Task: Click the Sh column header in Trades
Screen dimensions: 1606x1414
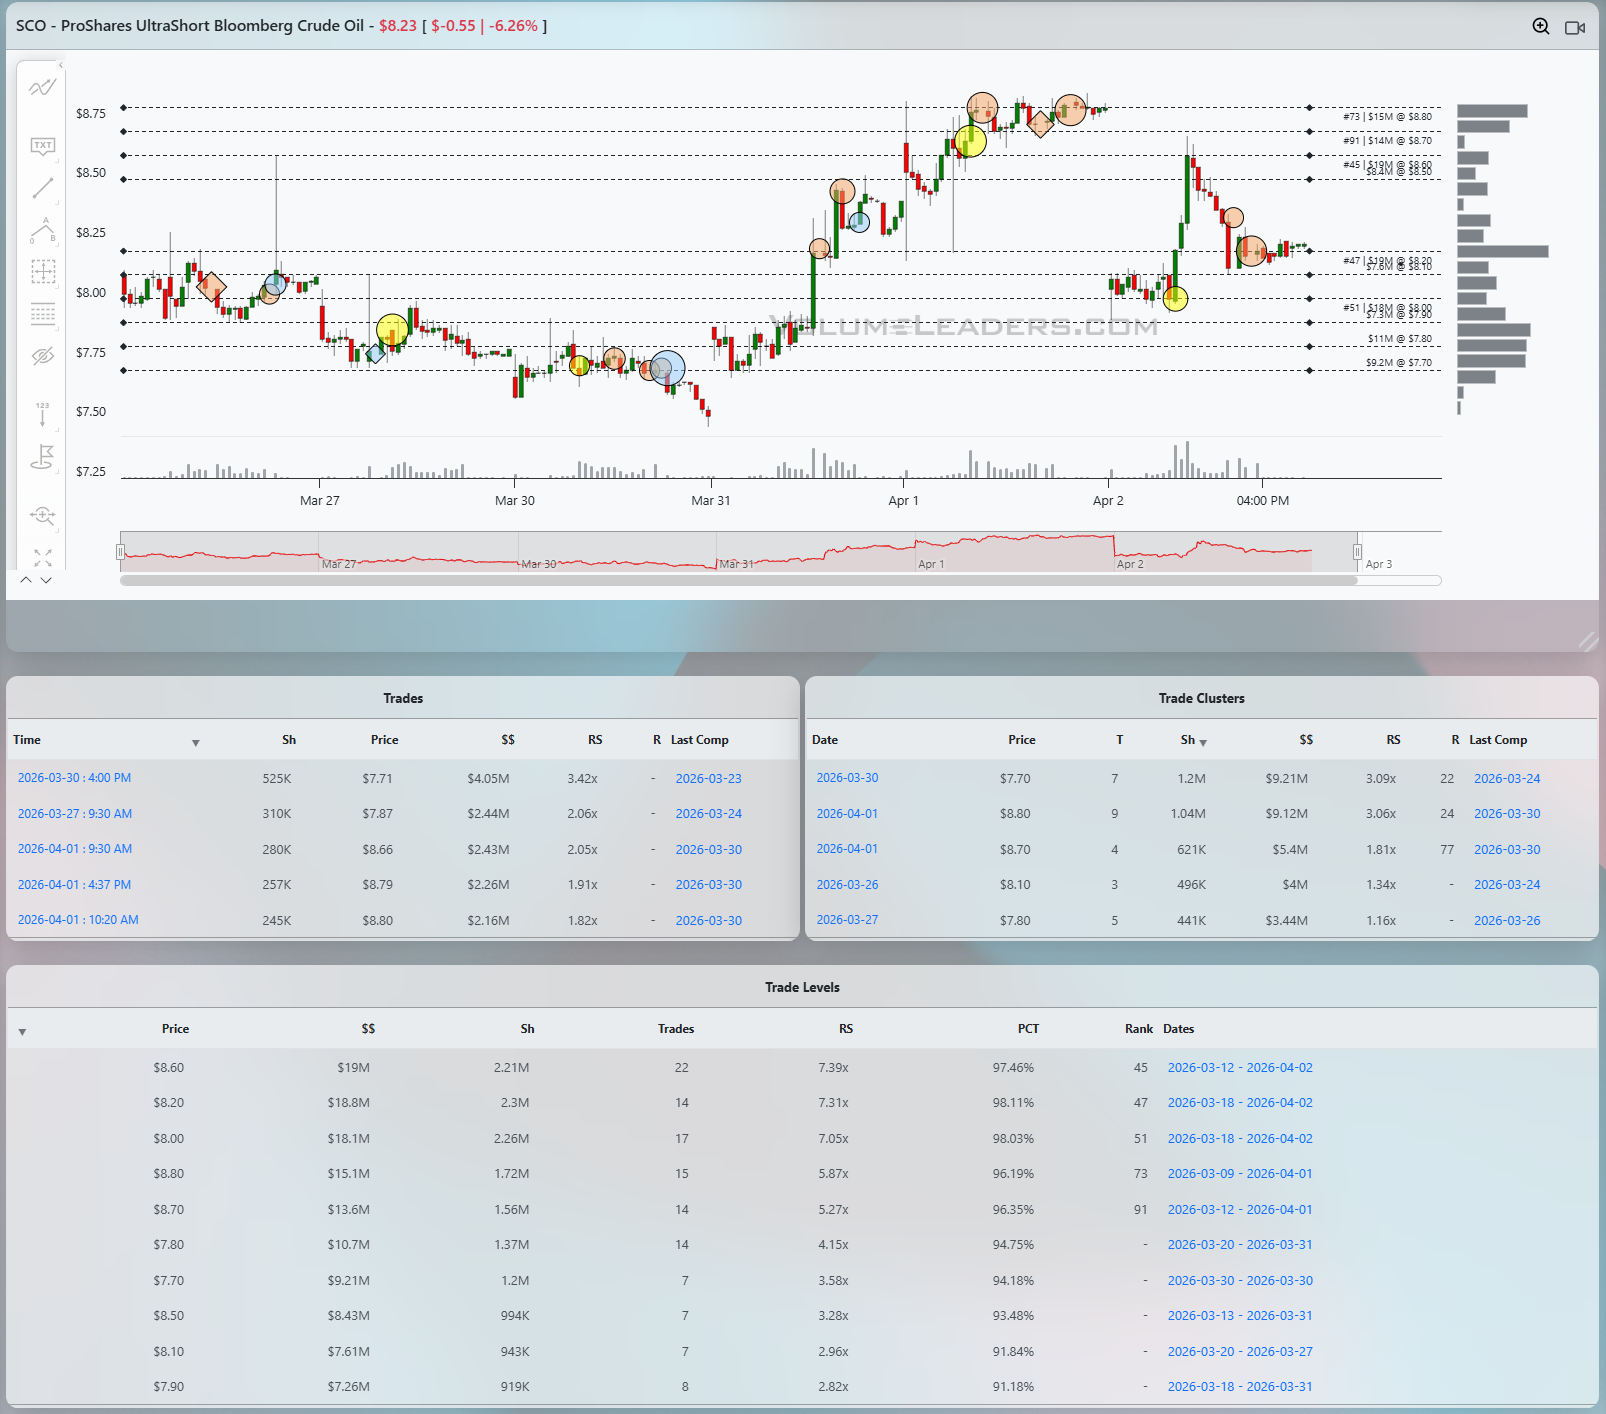Action: coord(289,740)
